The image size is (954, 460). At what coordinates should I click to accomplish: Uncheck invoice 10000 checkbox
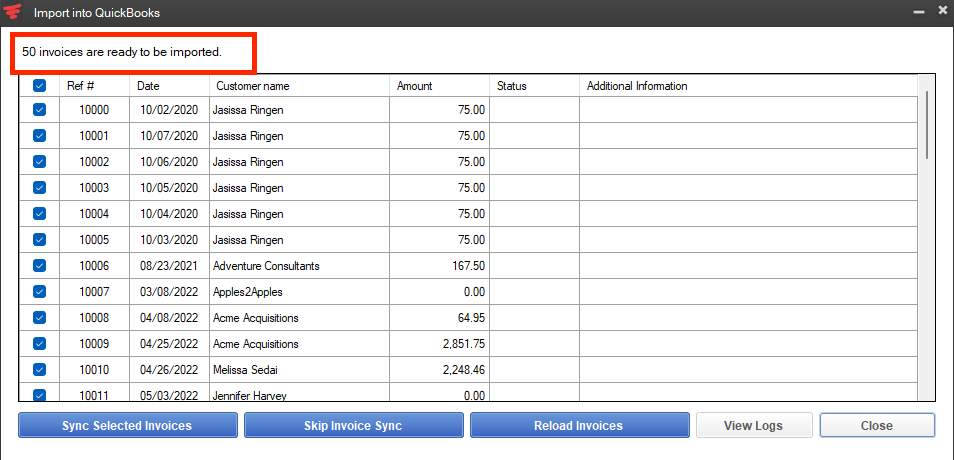pyautogui.click(x=39, y=110)
